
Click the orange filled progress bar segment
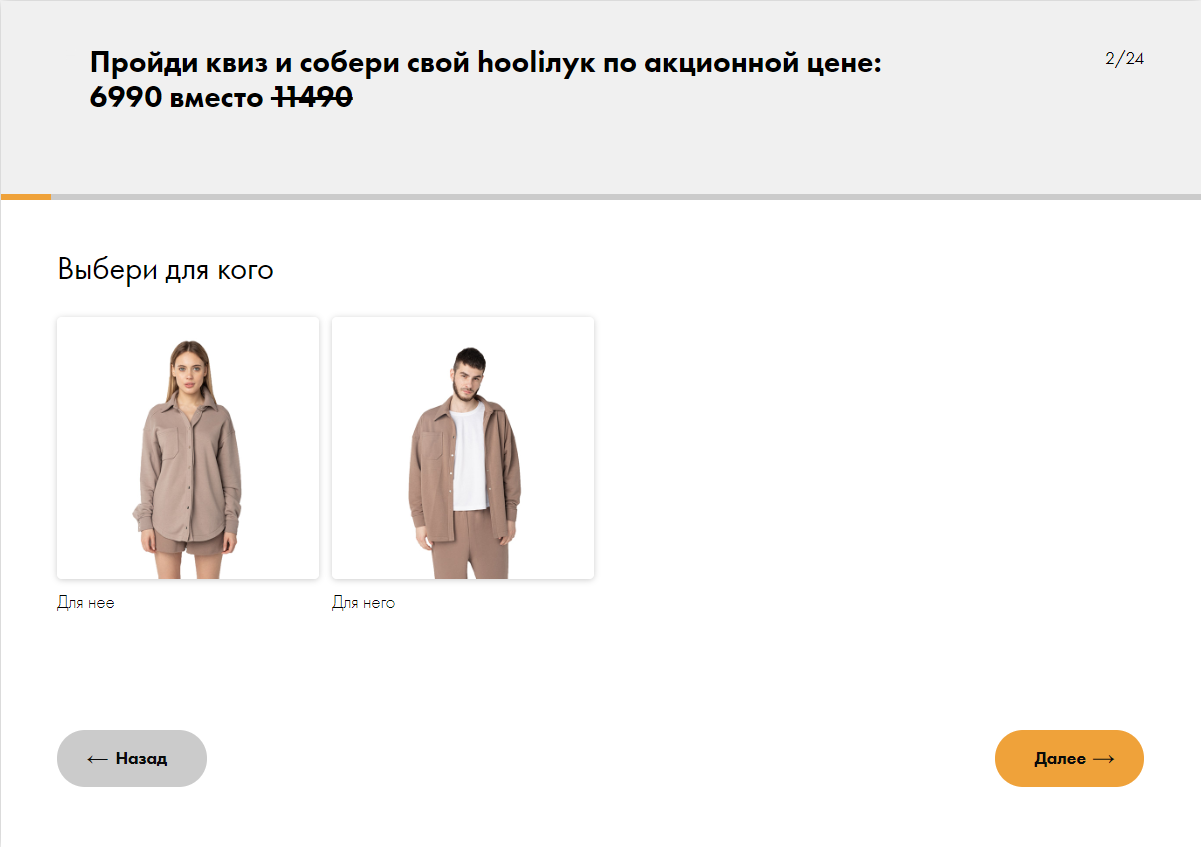pyautogui.click(x=26, y=197)
